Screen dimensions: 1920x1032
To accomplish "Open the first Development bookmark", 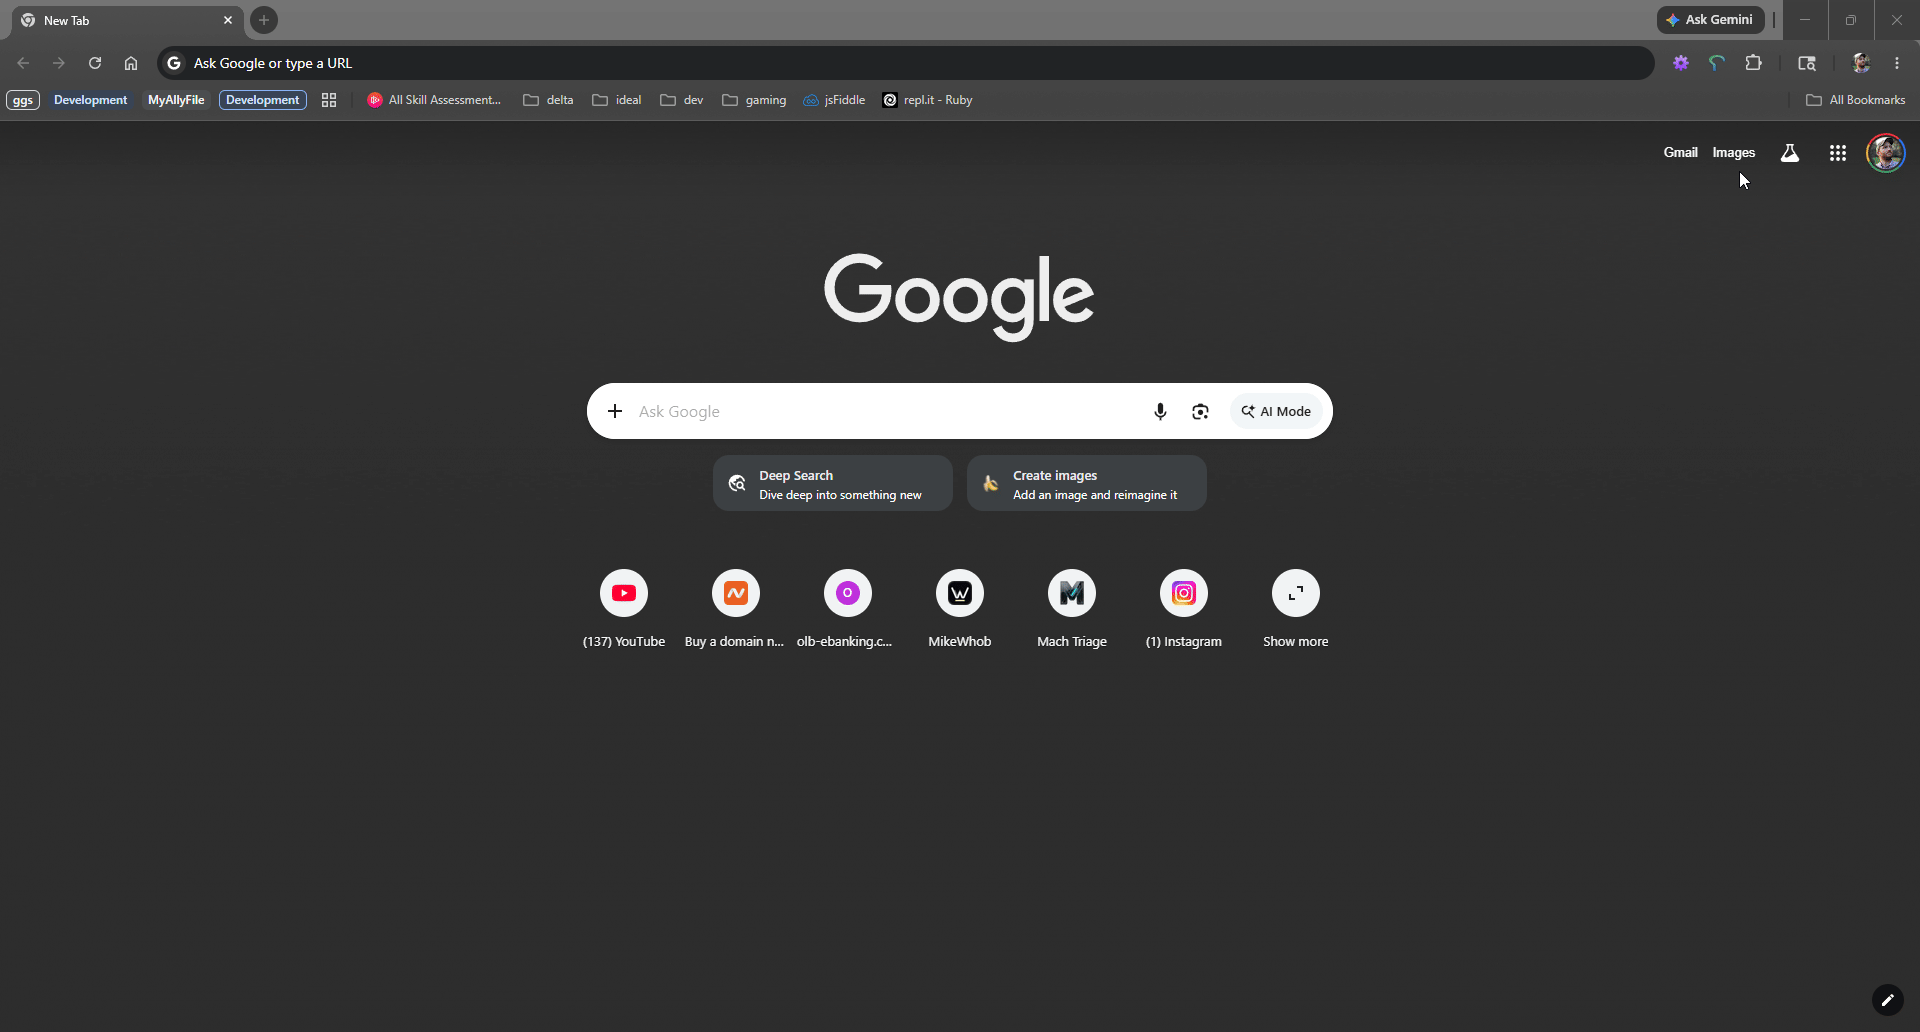I will click(90, 100).
